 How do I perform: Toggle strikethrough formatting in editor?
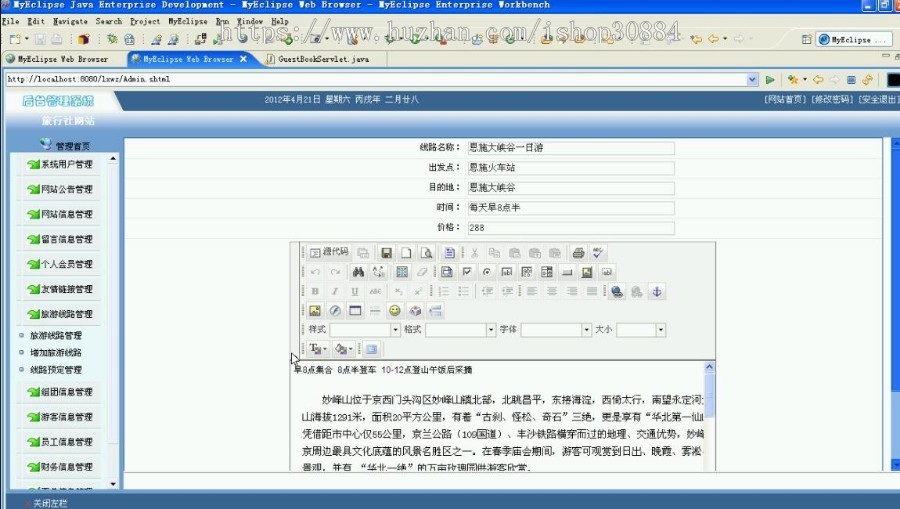coord(375,292)
